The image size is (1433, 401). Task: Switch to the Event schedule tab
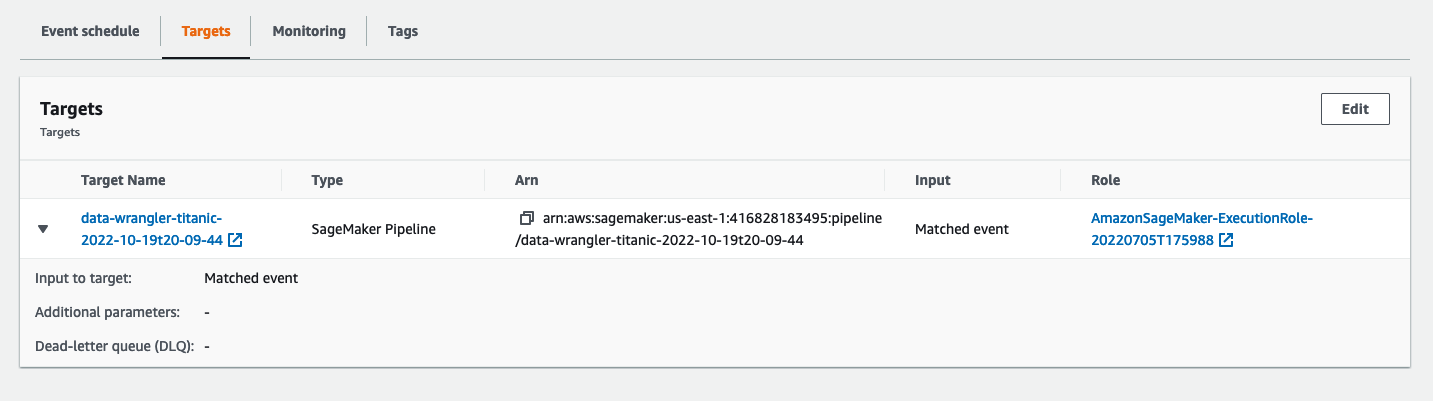coord(90,31)
